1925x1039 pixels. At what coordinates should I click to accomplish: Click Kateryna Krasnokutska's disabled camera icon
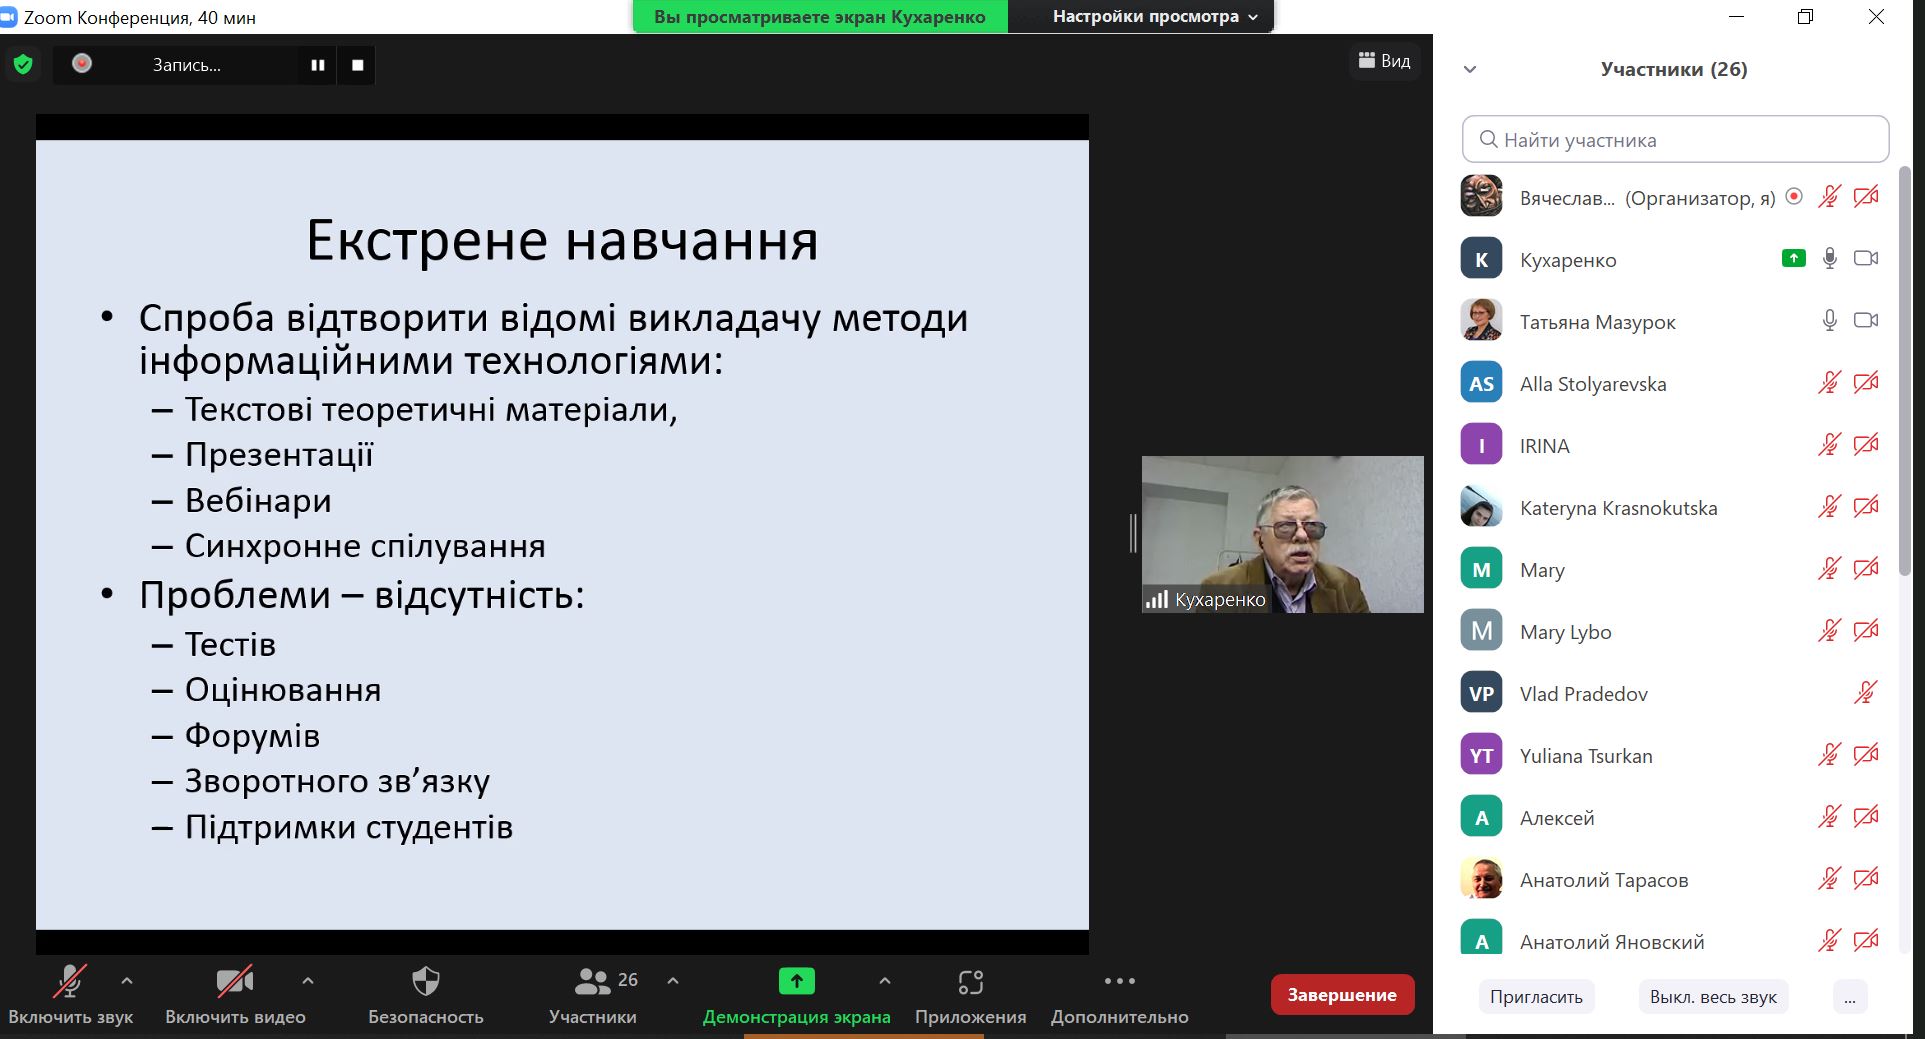point(1866,506)
